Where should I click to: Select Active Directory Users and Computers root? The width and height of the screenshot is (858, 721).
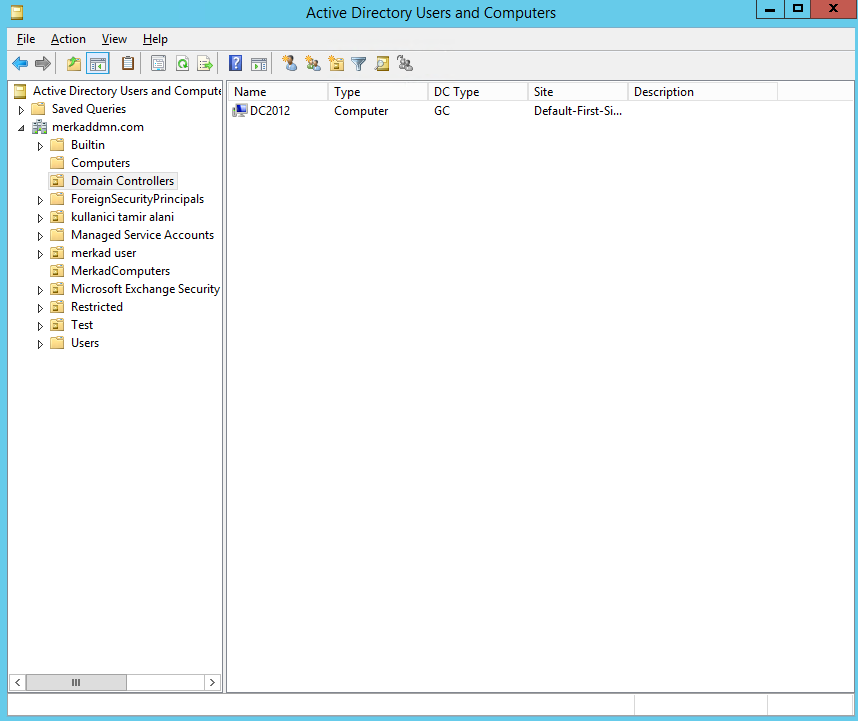click(126, 91)
